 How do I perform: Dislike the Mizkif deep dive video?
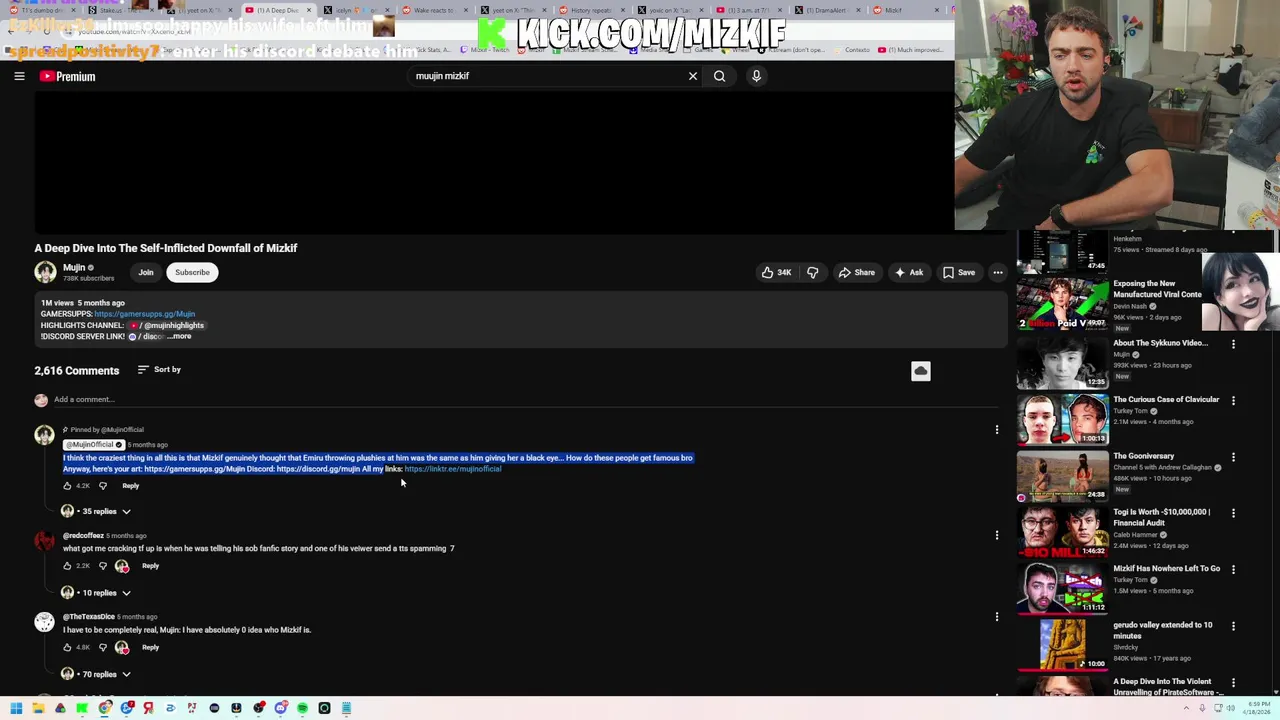point(812,272)
